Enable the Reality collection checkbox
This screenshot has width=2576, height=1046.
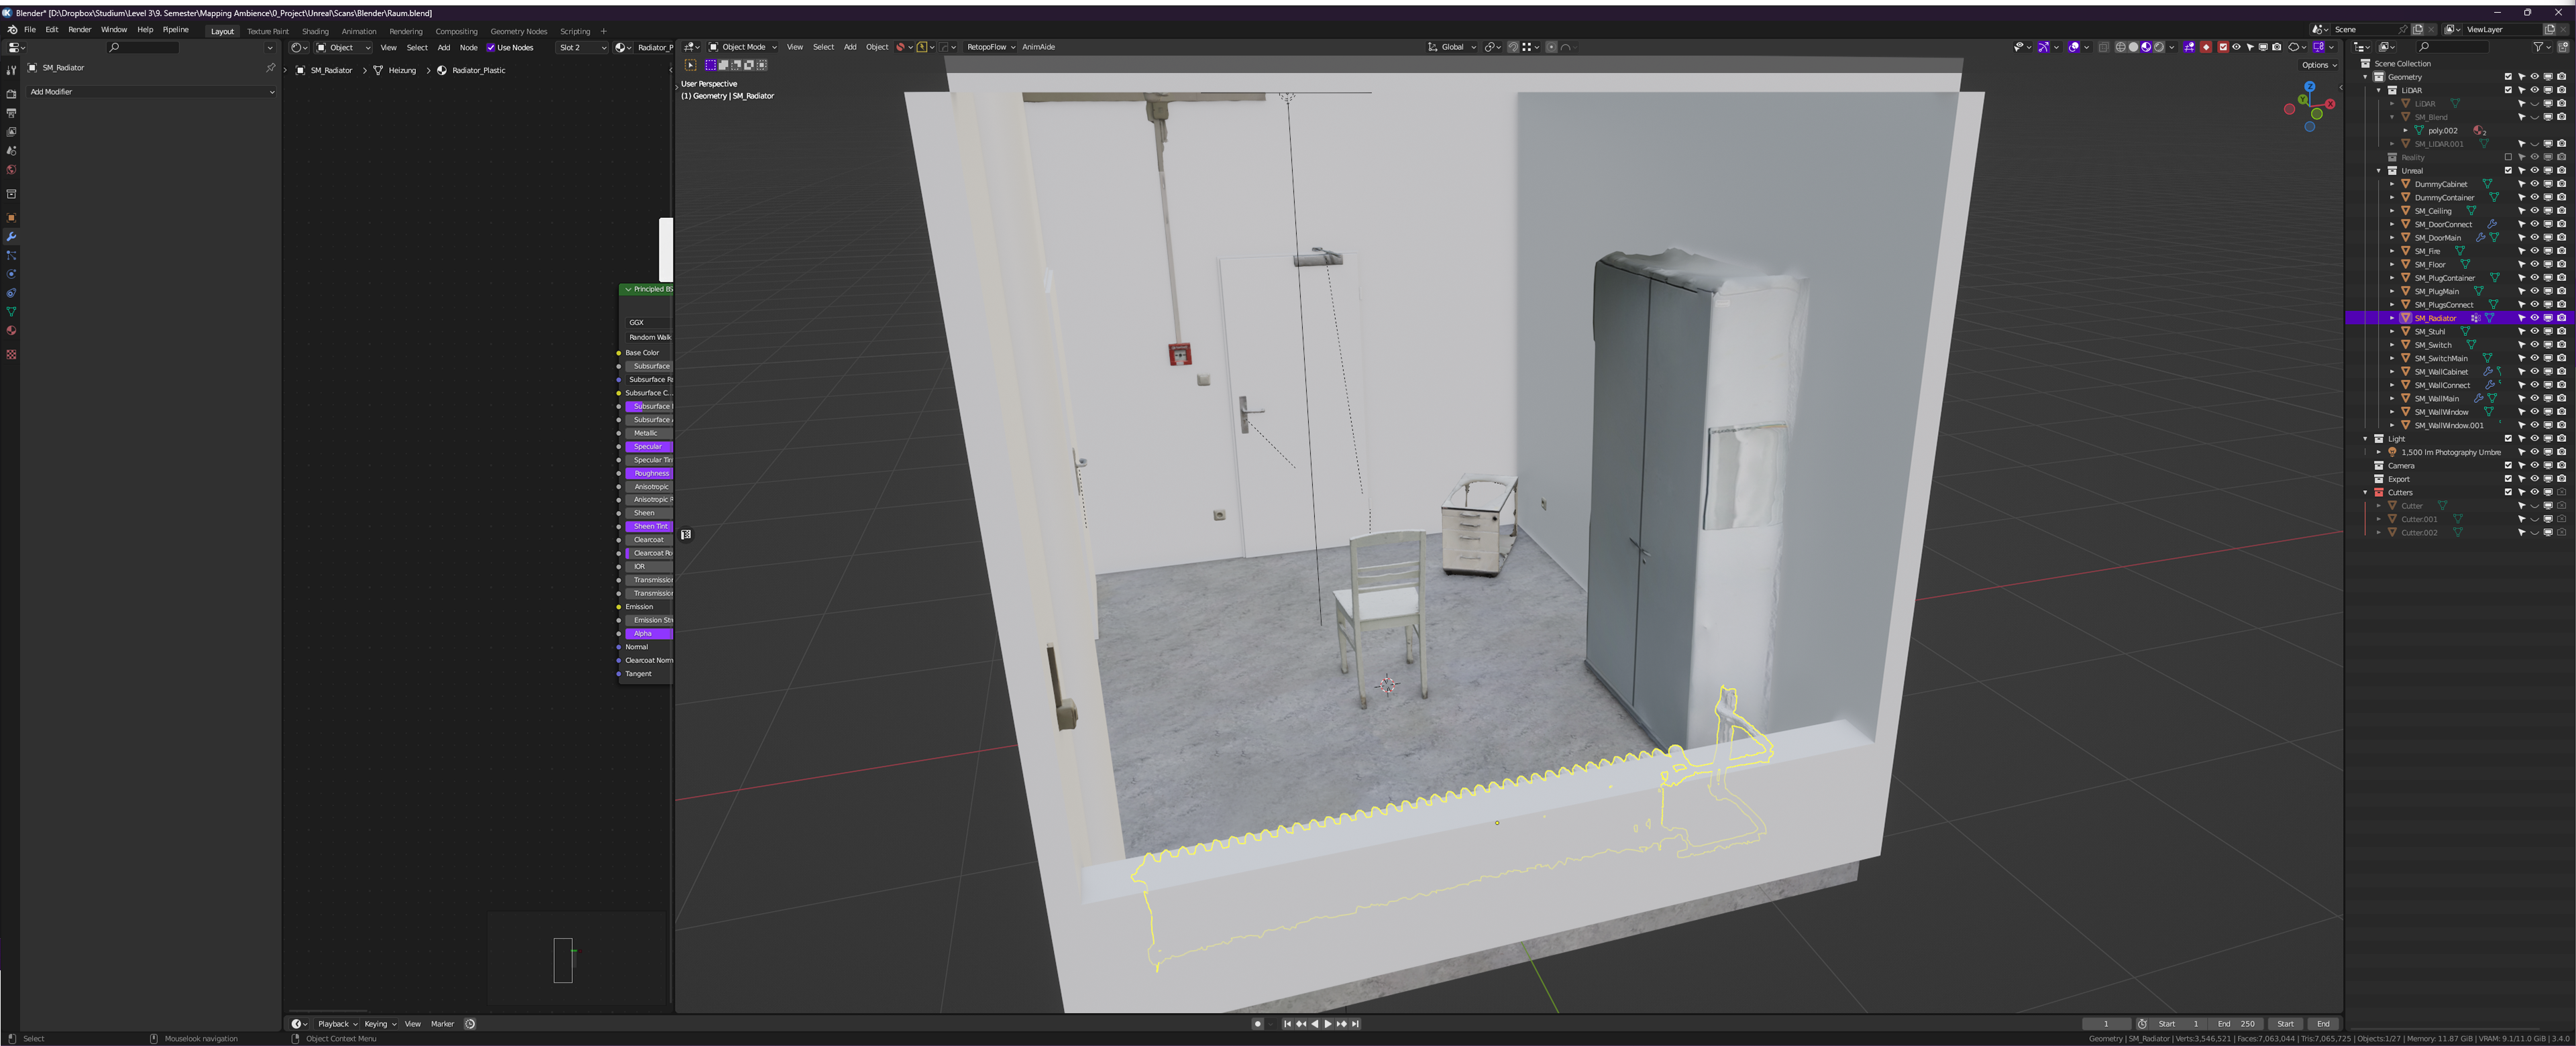click(2507, 157)
